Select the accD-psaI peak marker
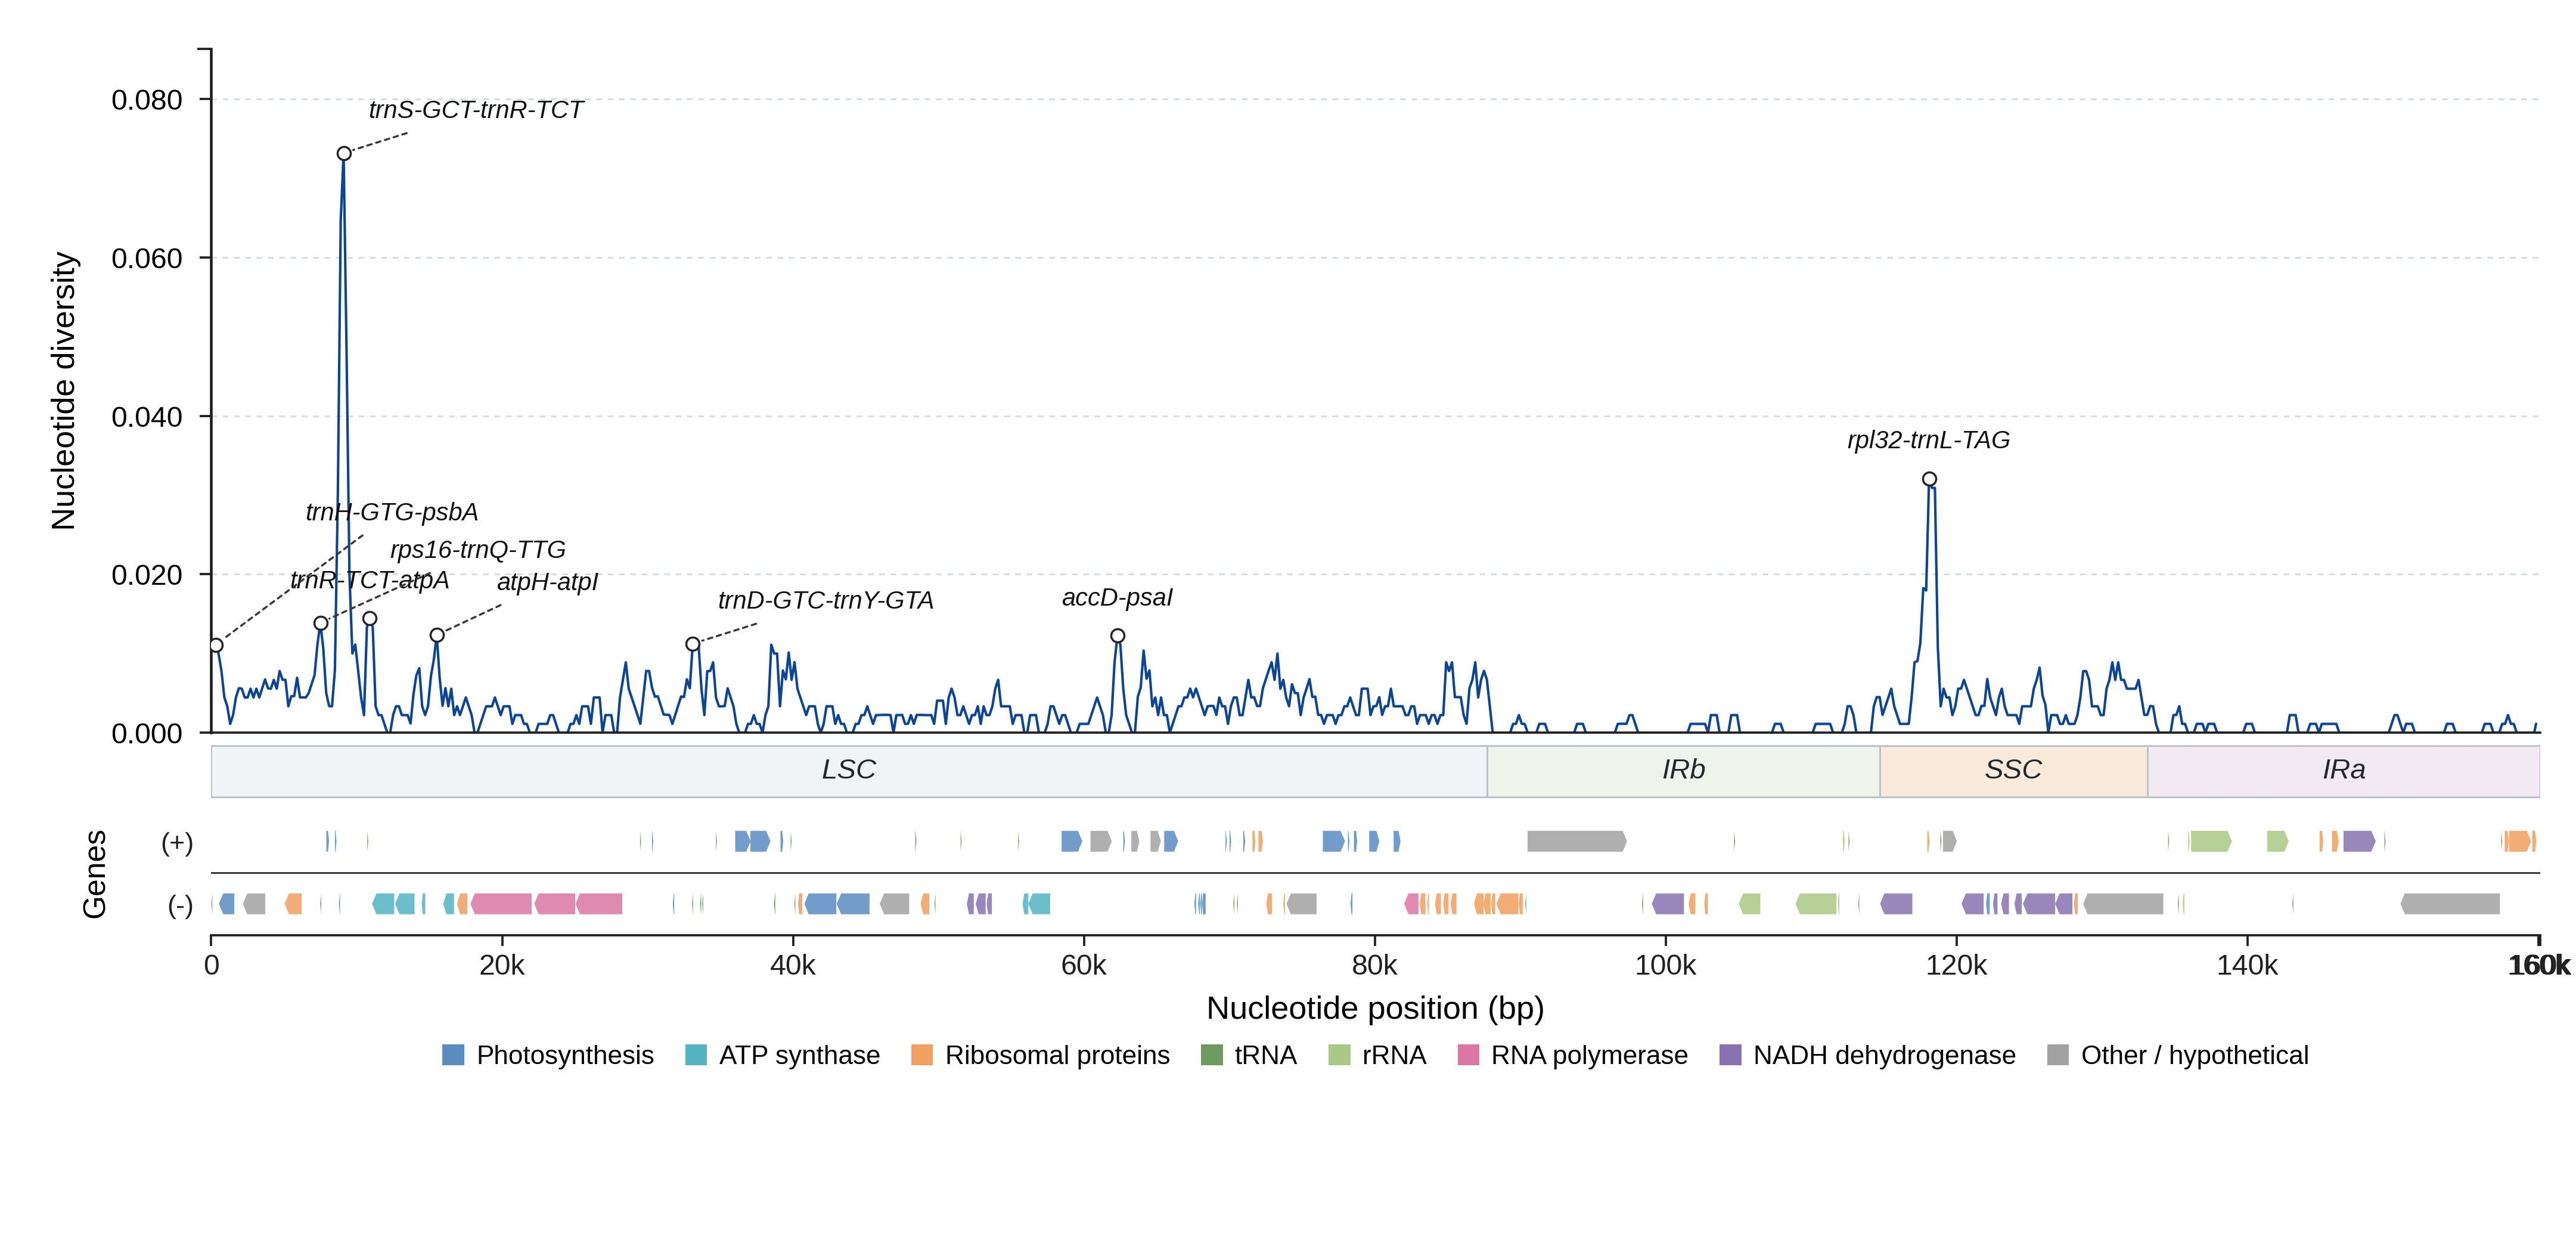Image resolution: width=2576 pixels, height=1253 pixels. (1118, 636)
